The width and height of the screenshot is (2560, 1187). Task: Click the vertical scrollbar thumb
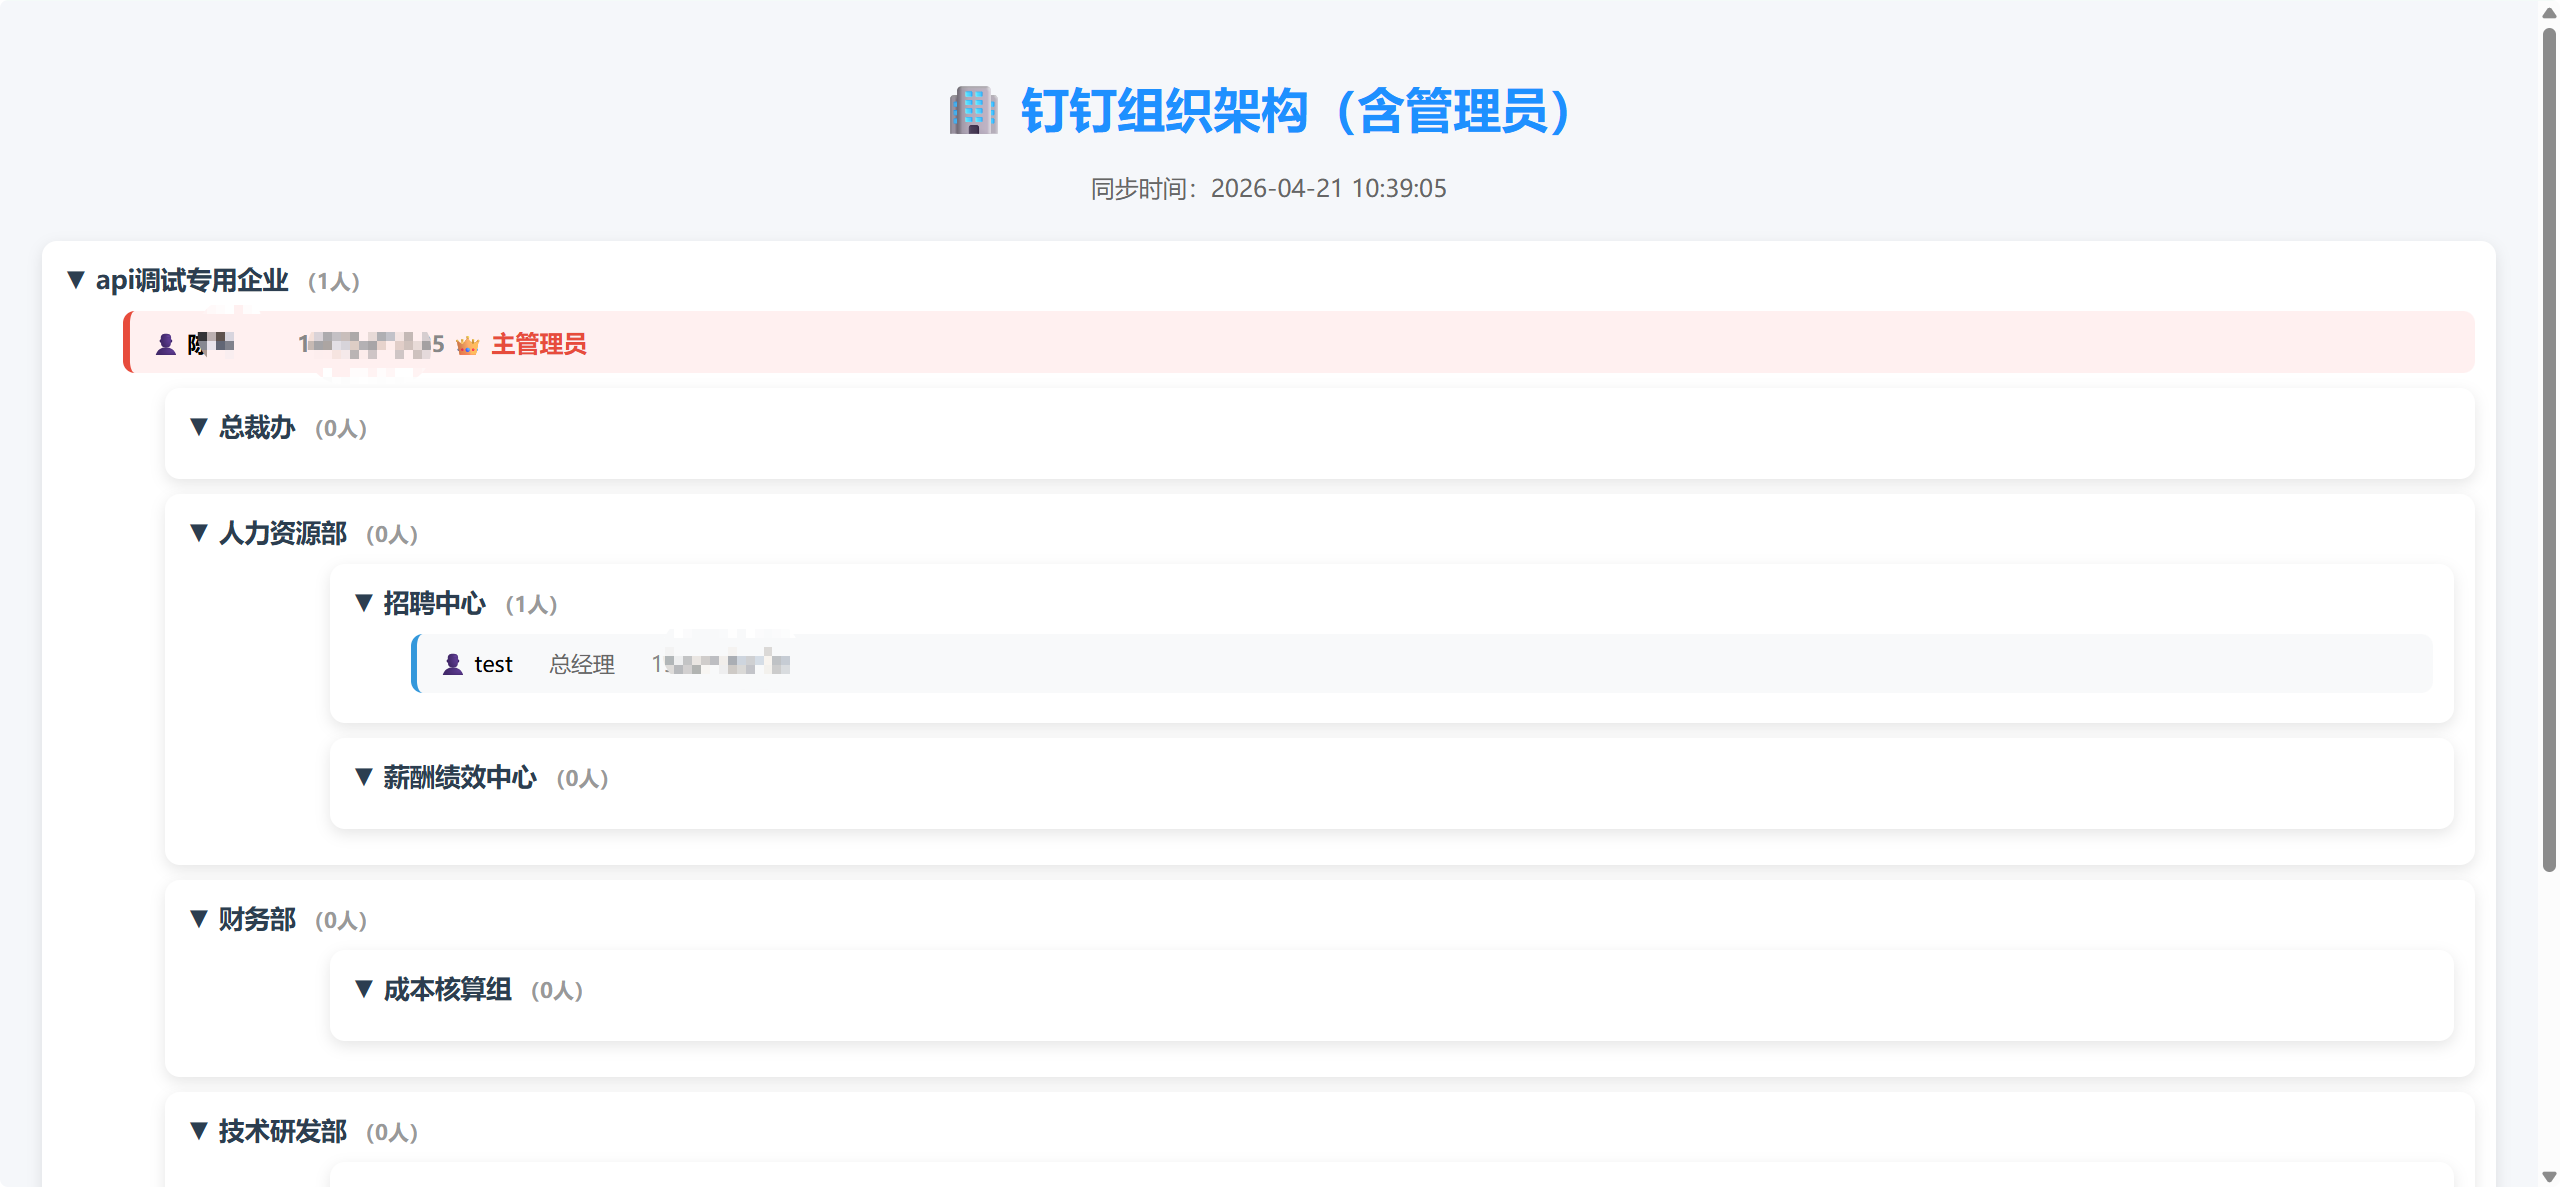click(x=2549, y=450)
